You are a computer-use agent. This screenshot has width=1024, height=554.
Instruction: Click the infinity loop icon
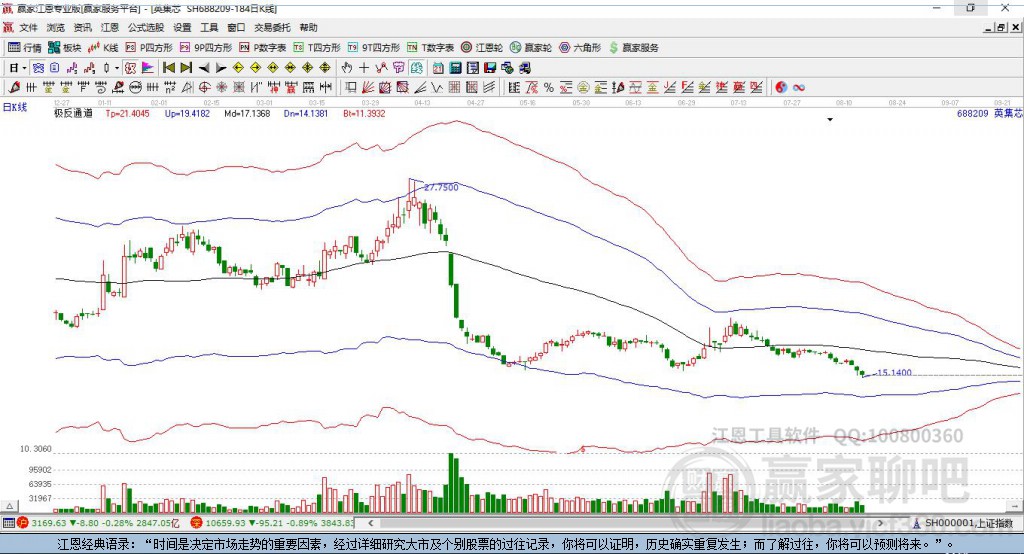[799, 88]
